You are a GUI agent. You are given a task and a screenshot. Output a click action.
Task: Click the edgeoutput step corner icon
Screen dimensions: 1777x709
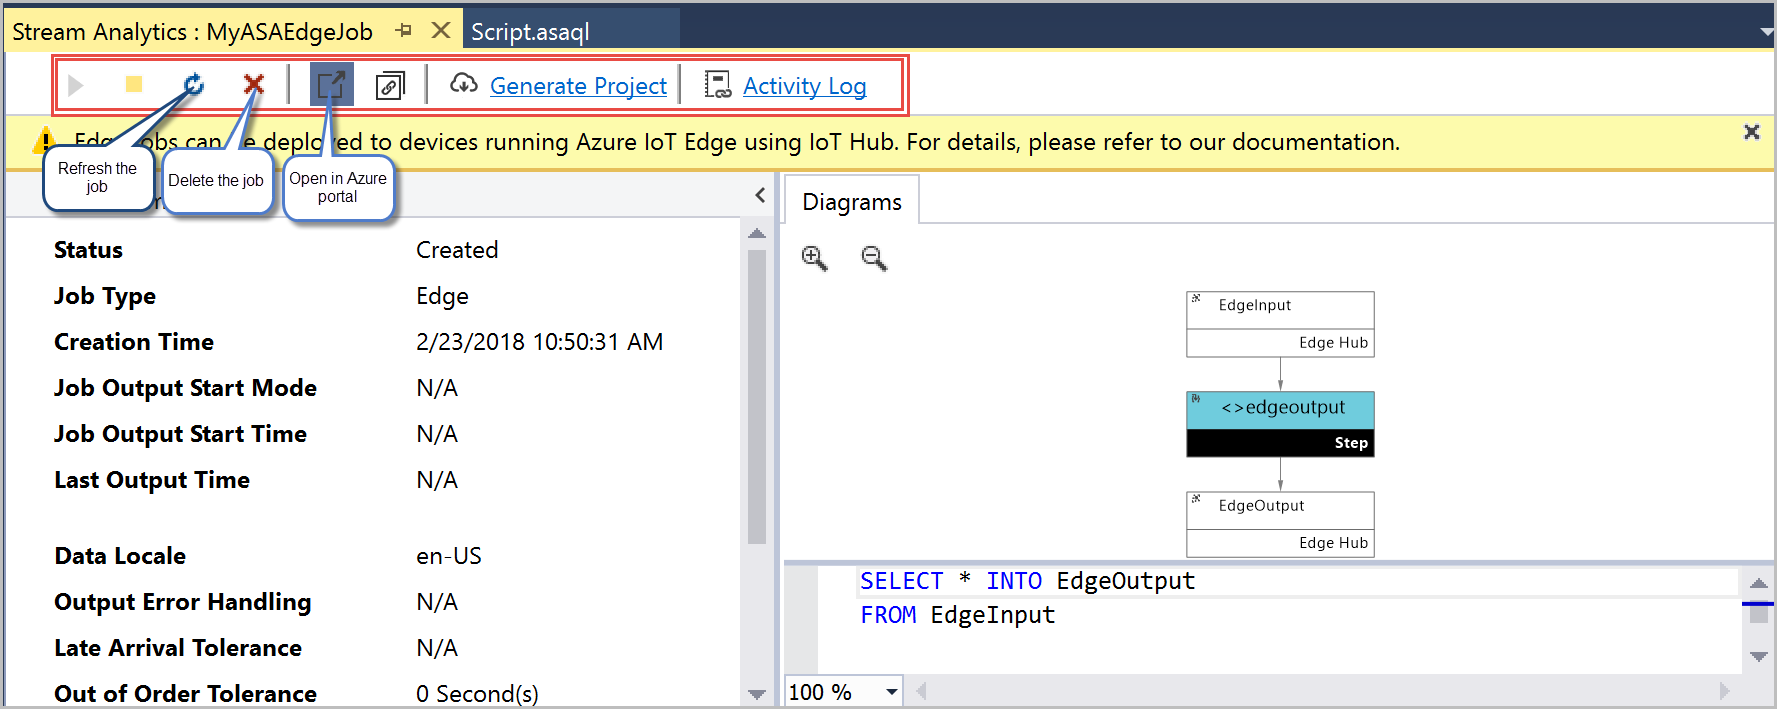click(1196, 398)
